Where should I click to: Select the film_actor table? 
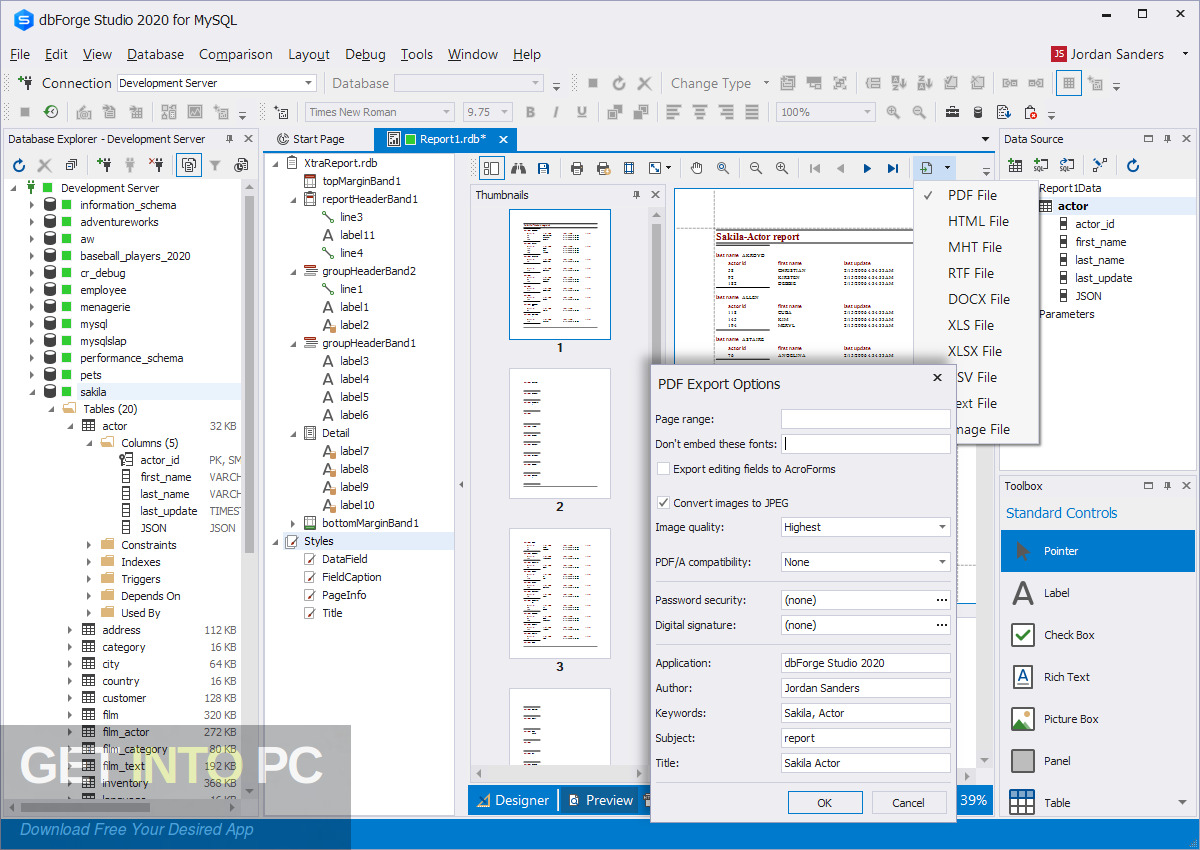pos(125,732)
